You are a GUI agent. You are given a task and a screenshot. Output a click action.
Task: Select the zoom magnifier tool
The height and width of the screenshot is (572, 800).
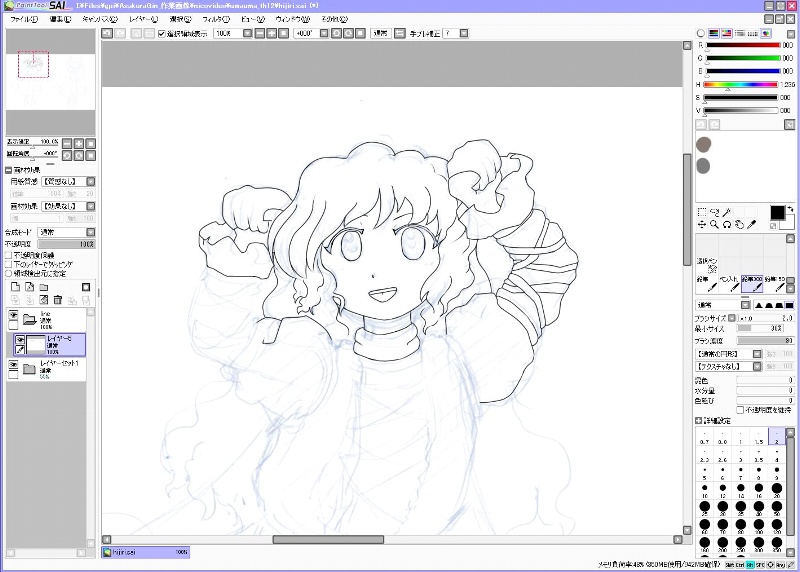tap(714, 224)
